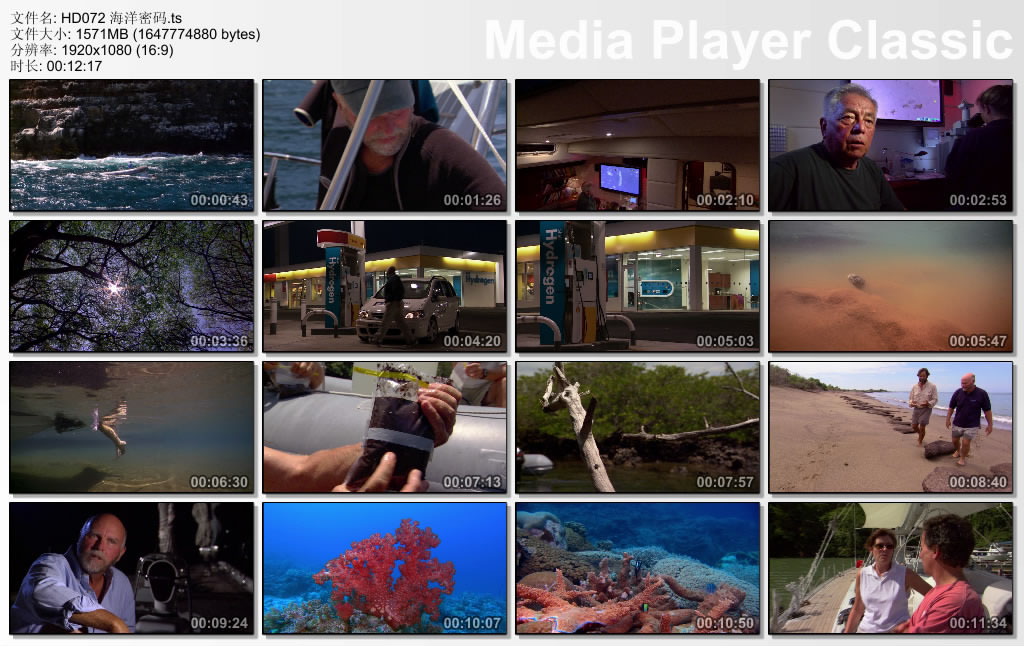Open the coral reef thumbnail at 00:10:50

(x=637, y=568)
